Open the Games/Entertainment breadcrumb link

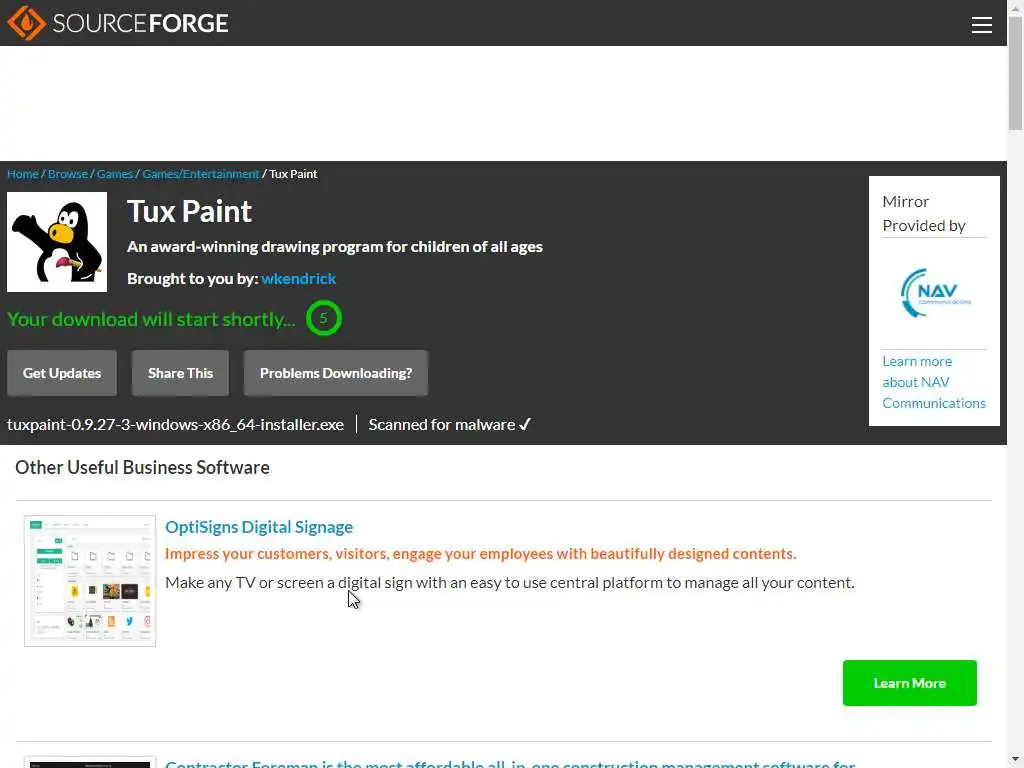200,174
